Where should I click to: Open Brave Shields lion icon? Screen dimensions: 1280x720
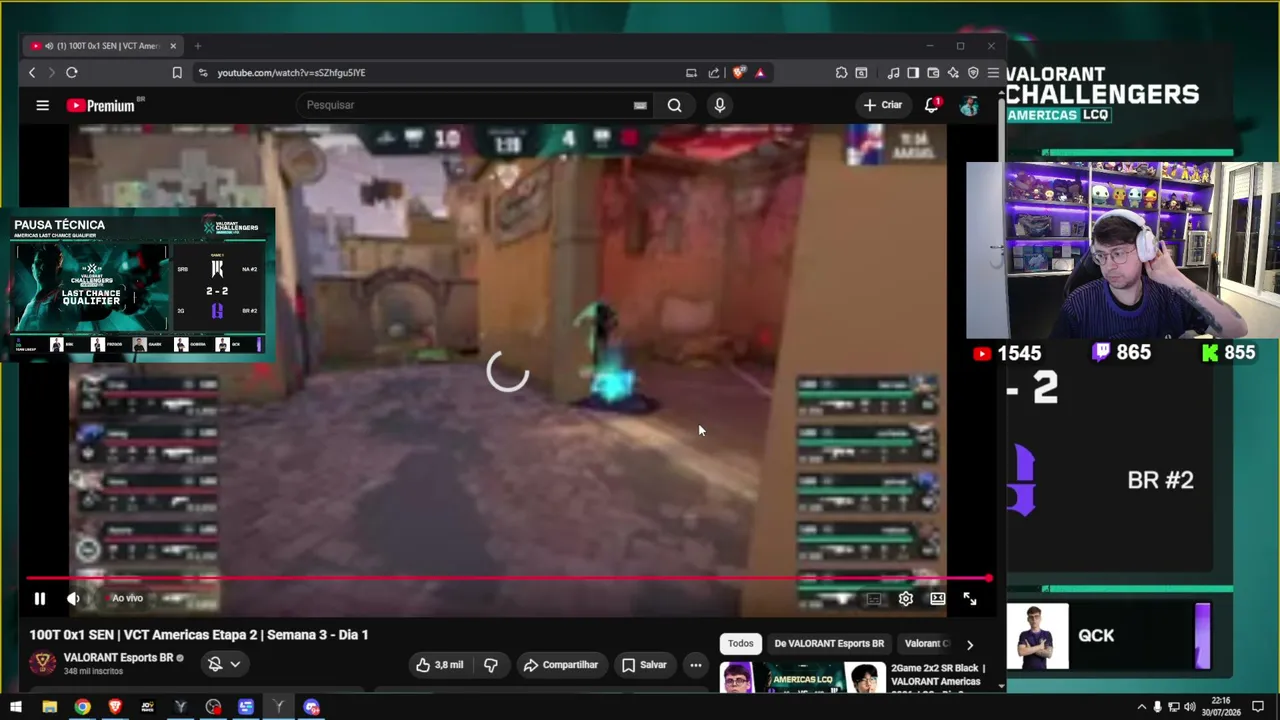click(x=739, y=73)
